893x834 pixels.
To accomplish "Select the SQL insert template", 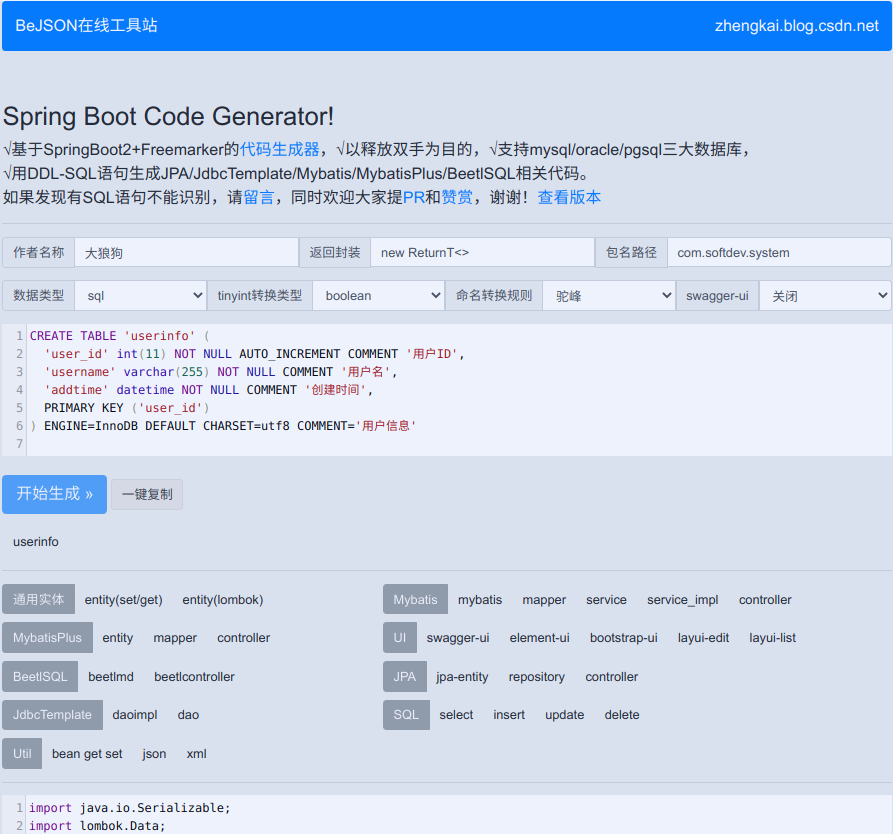I will [508, 715].
